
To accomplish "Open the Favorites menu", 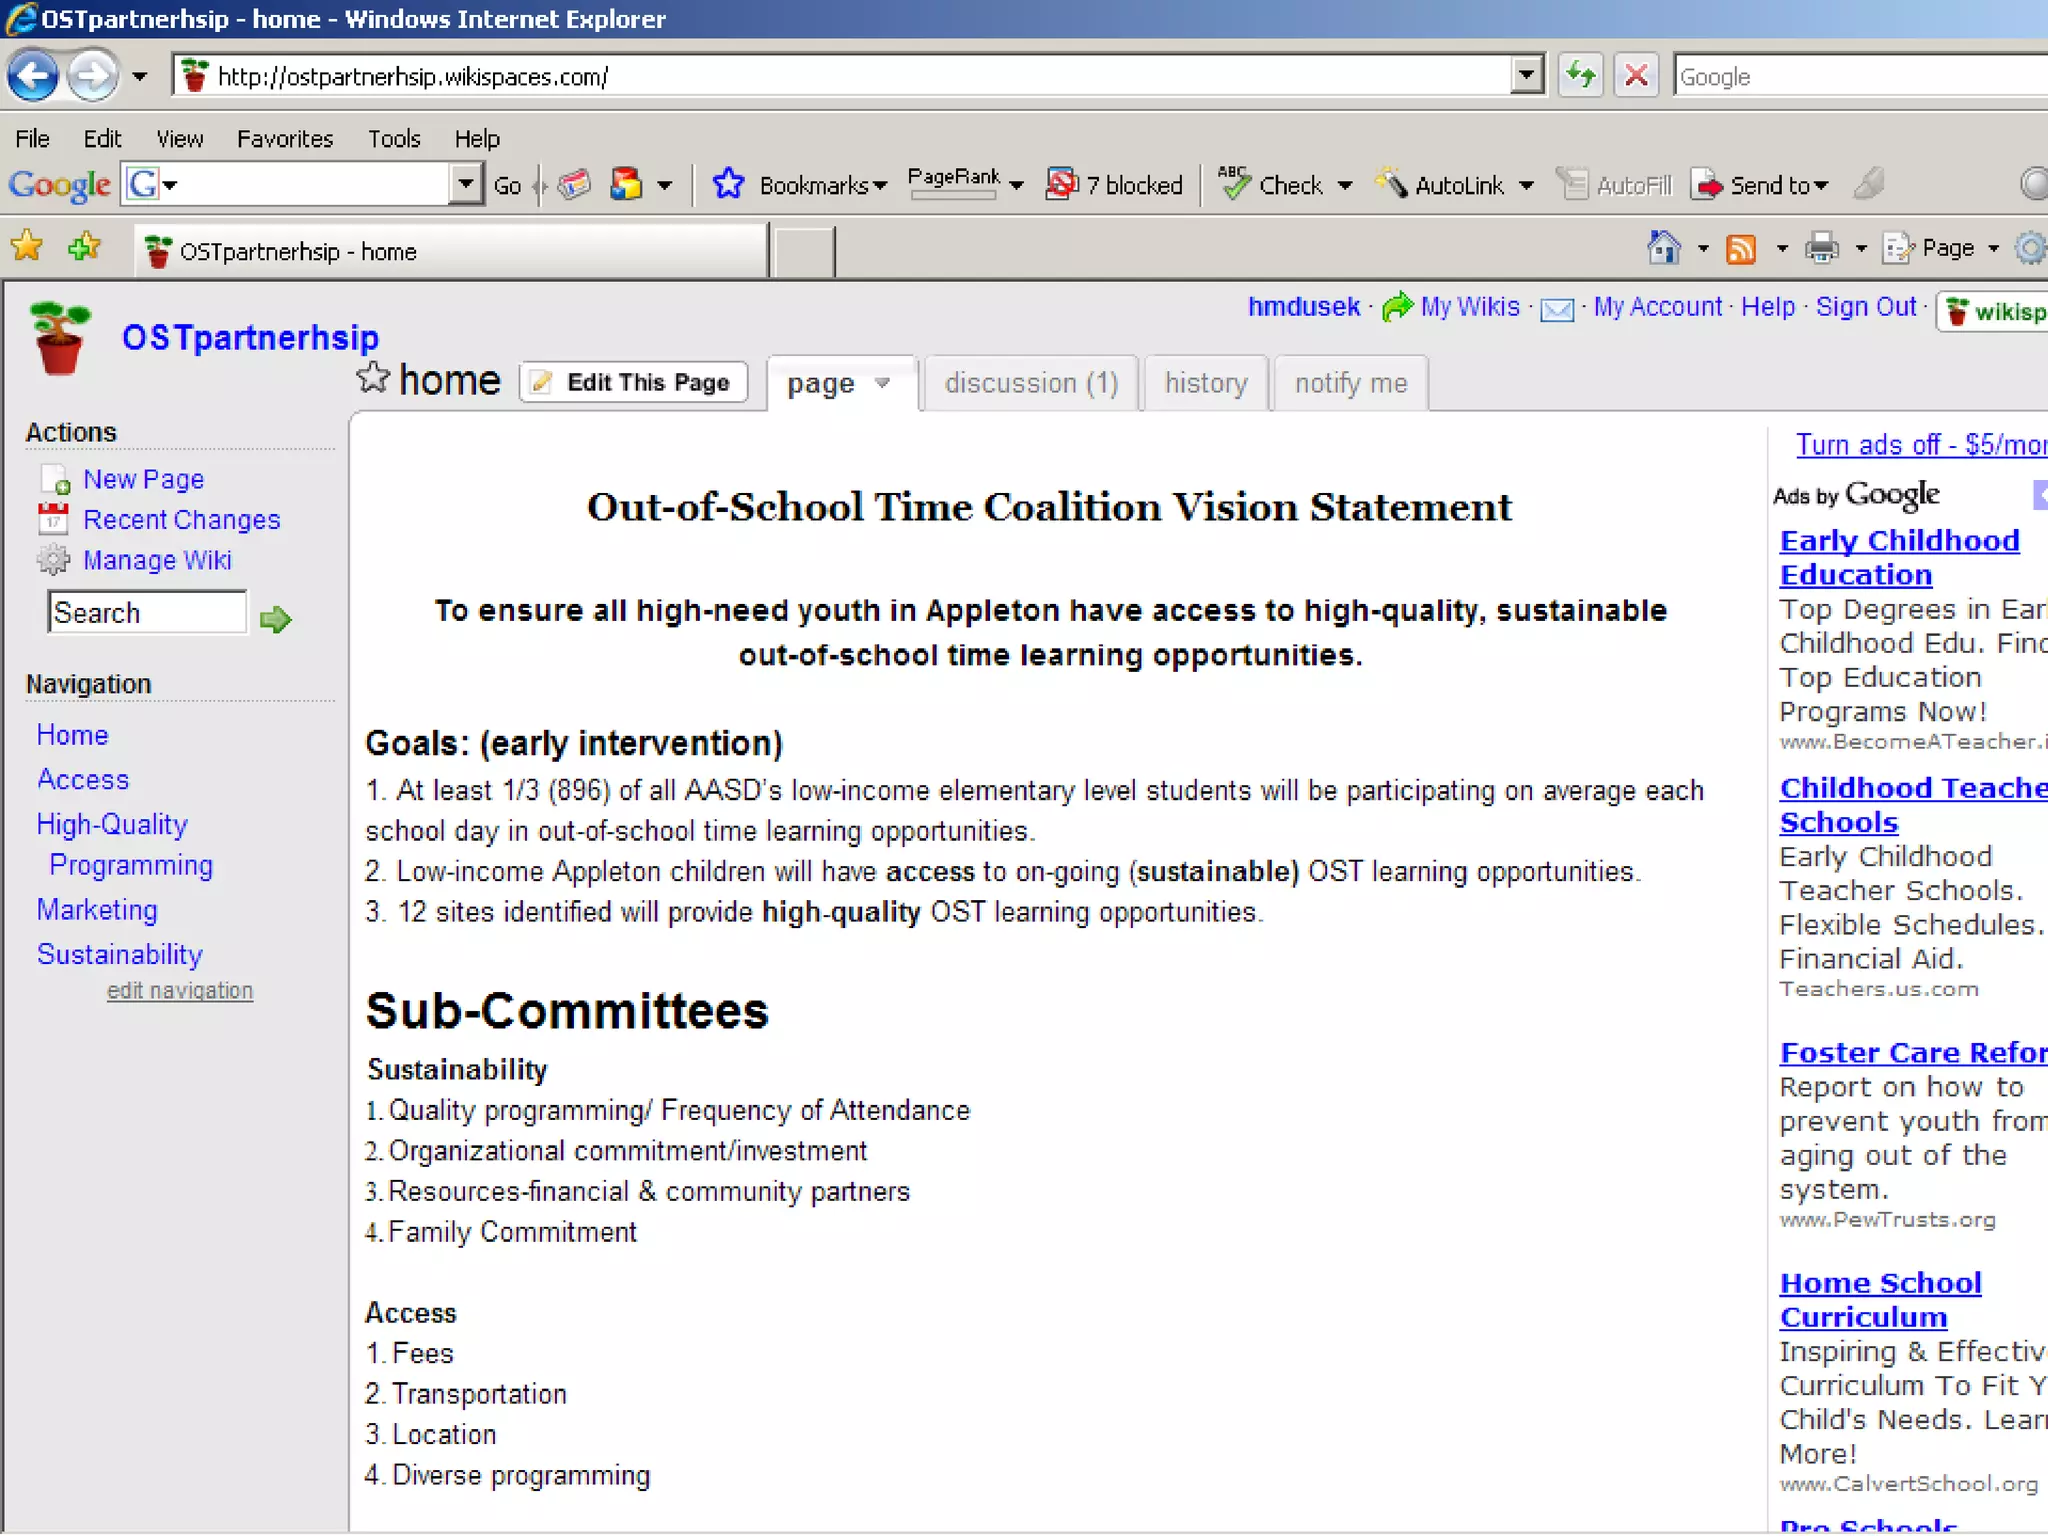I will point(284,139).
